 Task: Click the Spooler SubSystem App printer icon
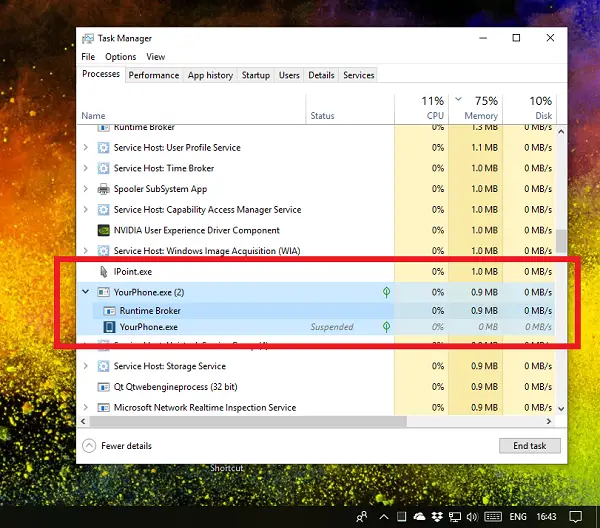[x=103, y=189]
